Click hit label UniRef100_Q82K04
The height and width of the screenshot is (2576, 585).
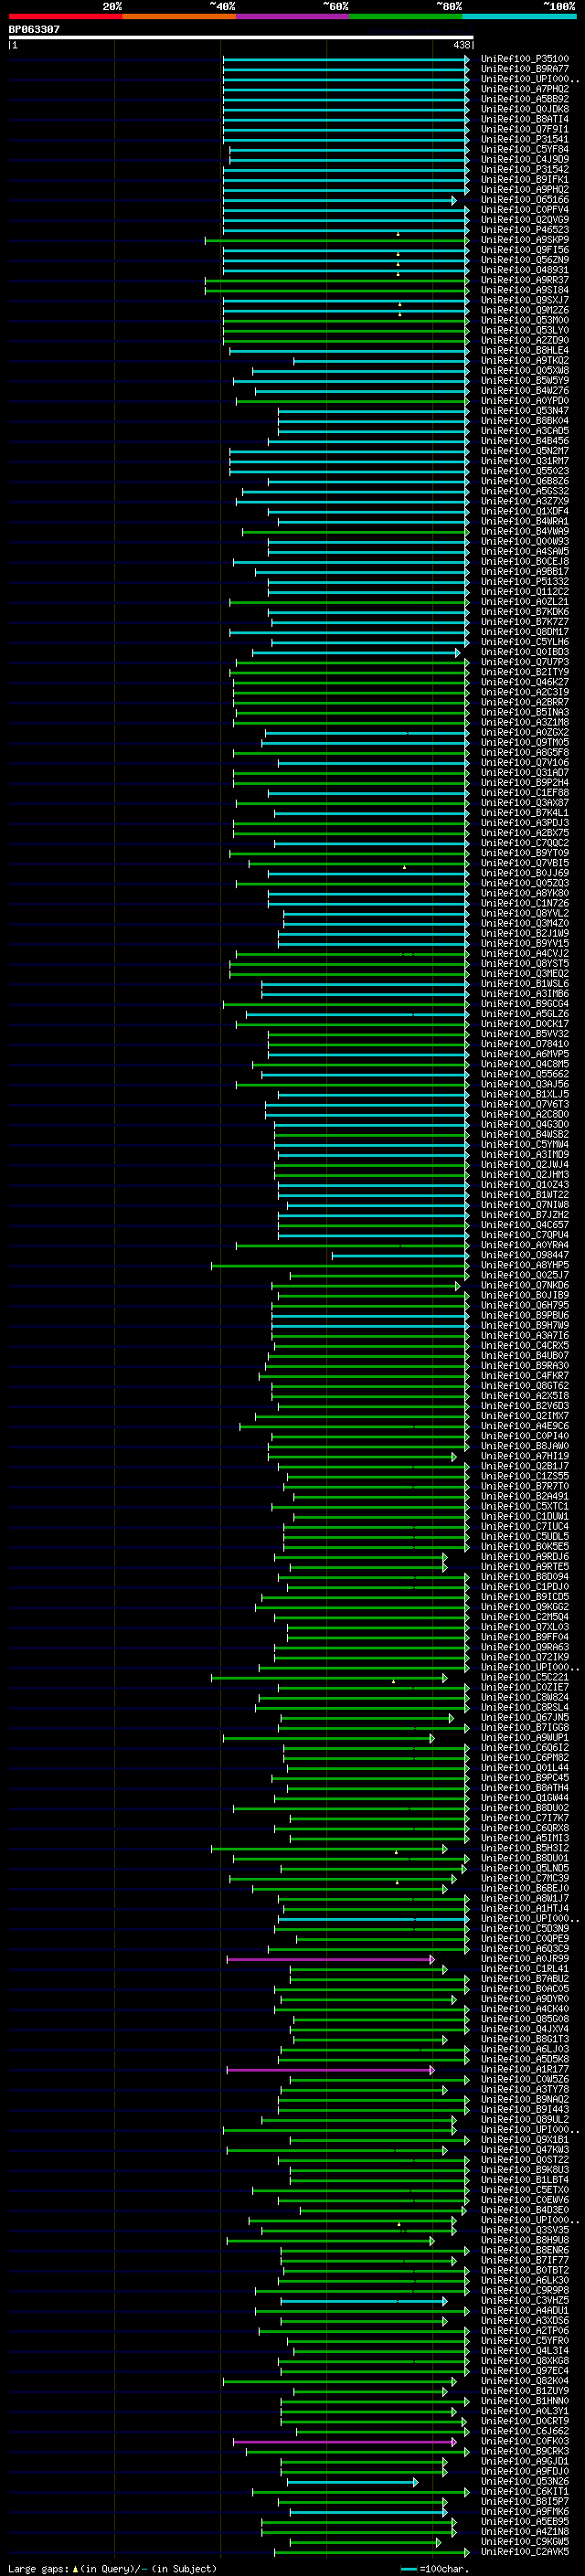(x=525, y=2381)
